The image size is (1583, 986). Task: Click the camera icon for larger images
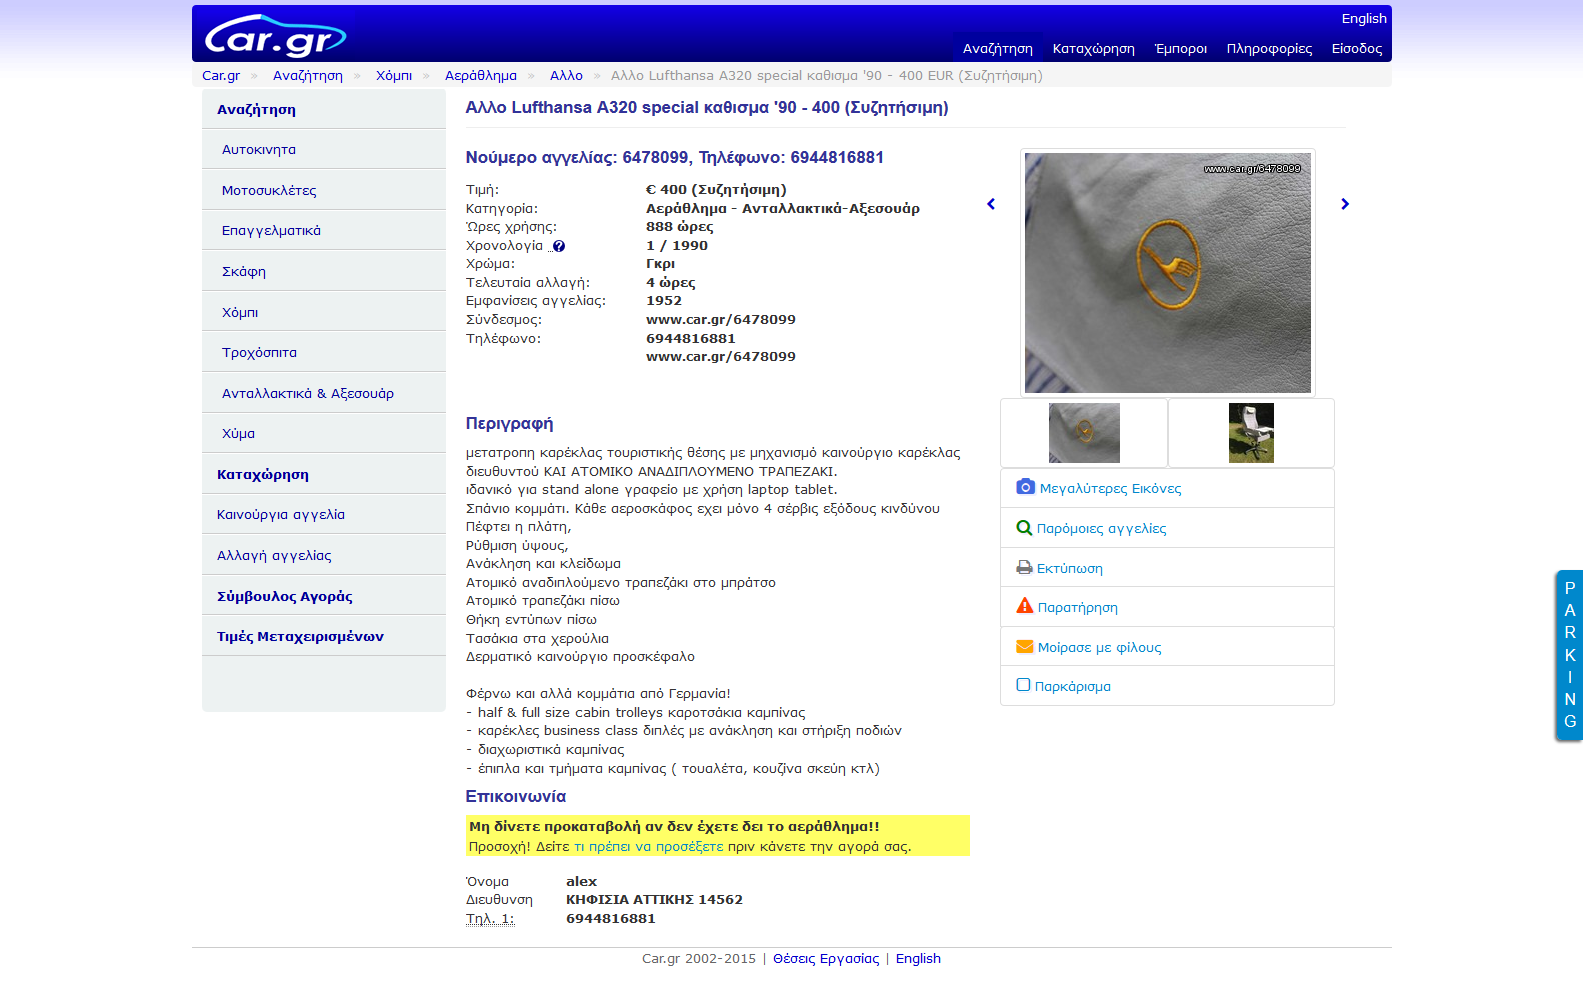[1025, 487]
